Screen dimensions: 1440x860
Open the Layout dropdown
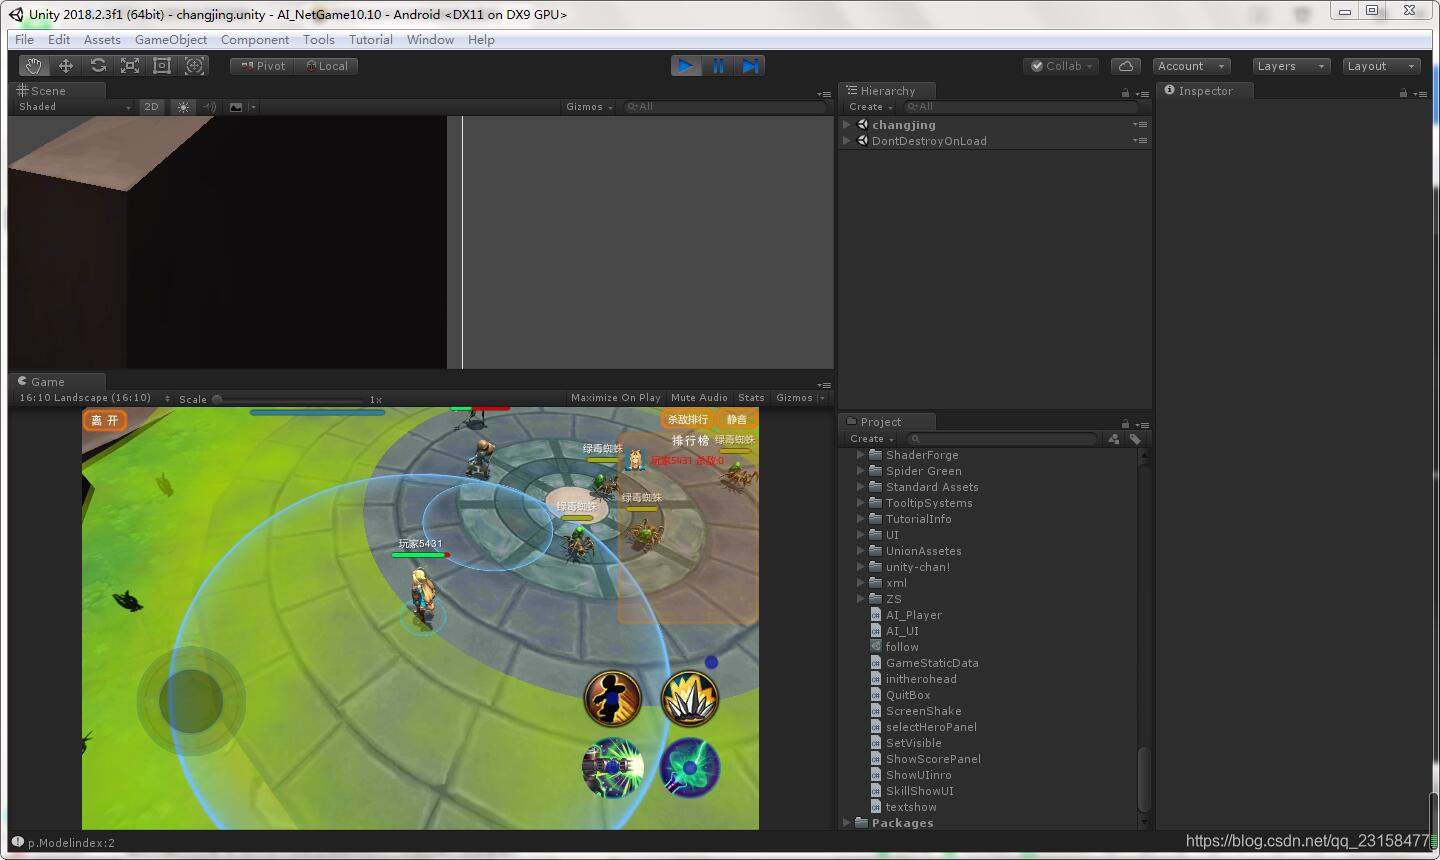pos(1381,66)
